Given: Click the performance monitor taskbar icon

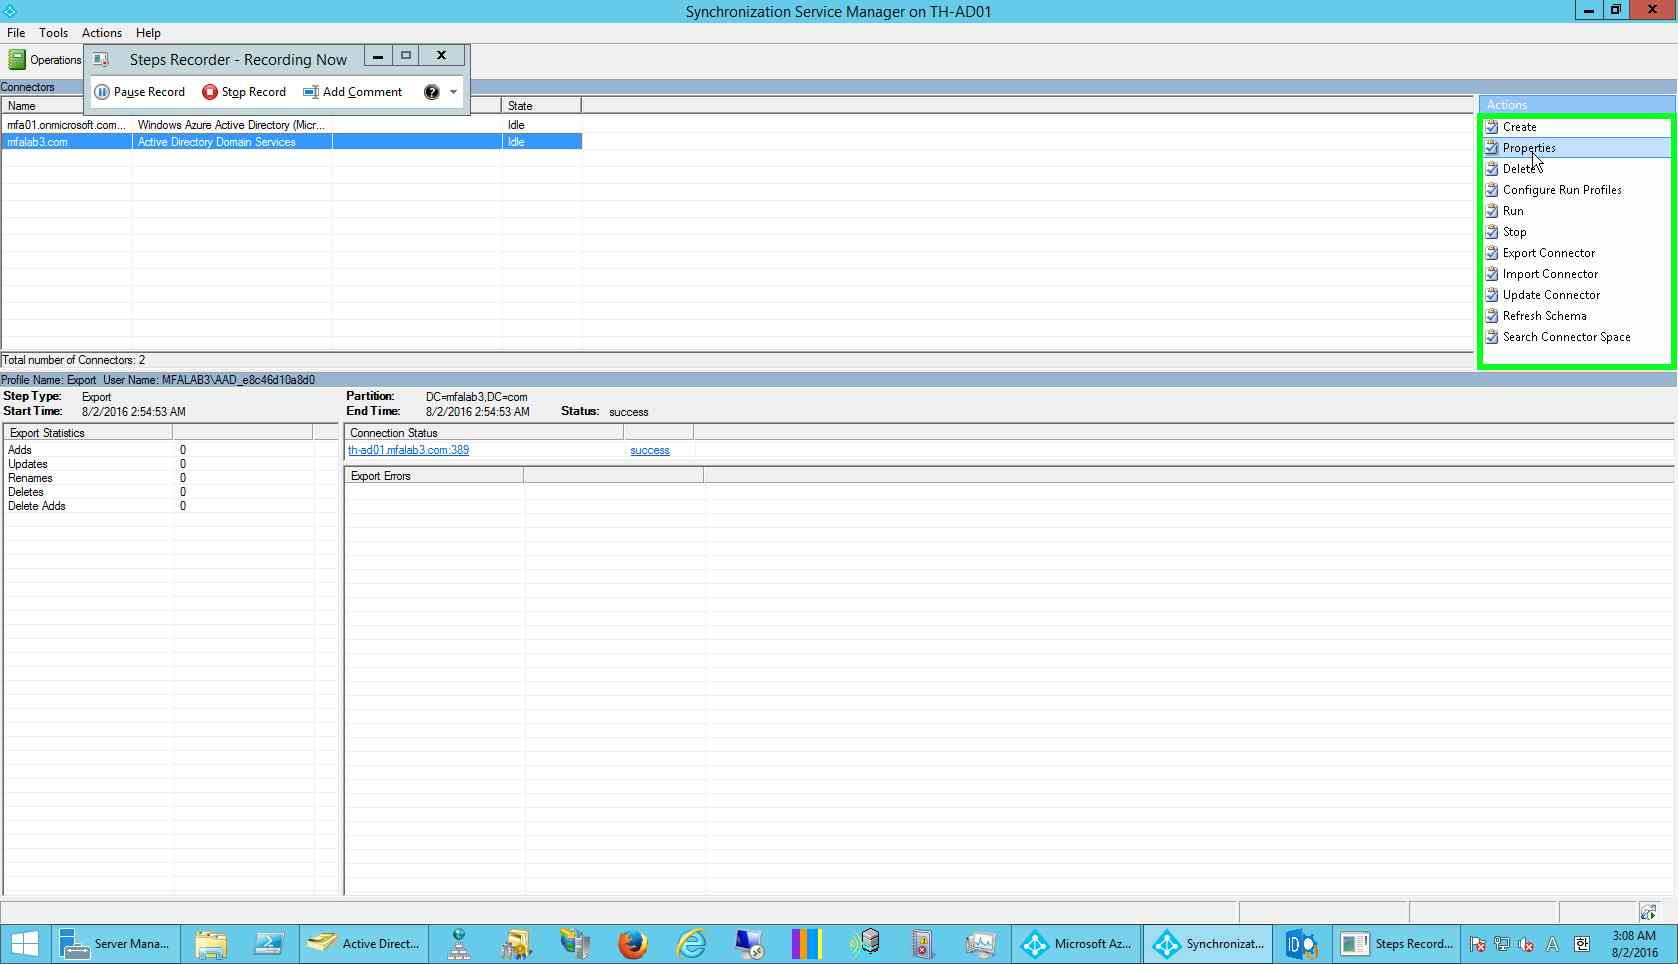Looking at the screenshot, I should point(980,944).
